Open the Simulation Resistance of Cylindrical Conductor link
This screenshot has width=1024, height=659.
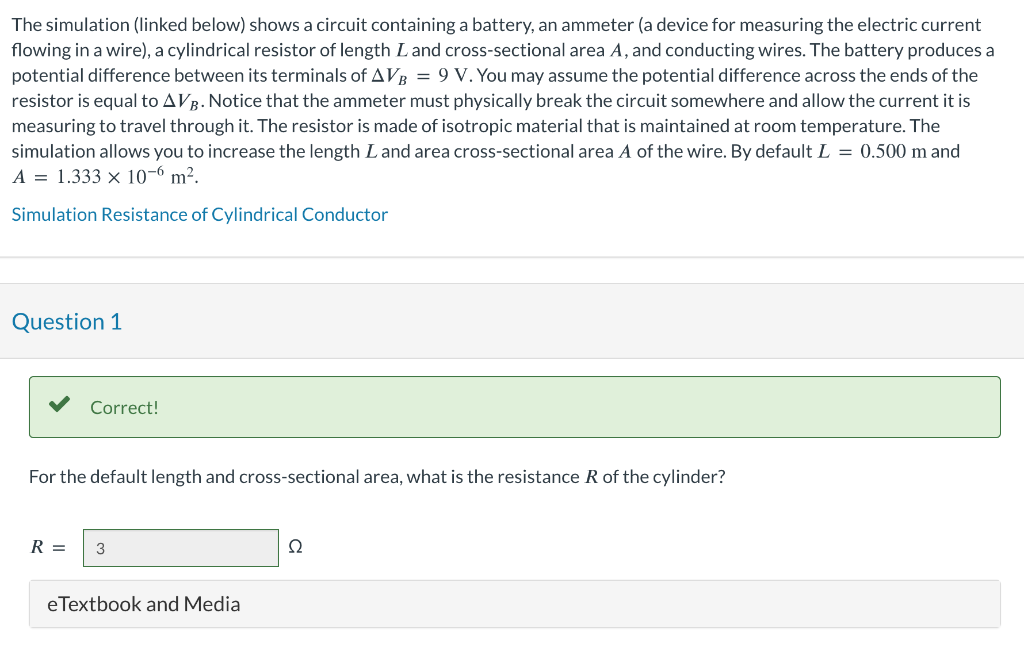pyautogui.click(x=199, y=214)
